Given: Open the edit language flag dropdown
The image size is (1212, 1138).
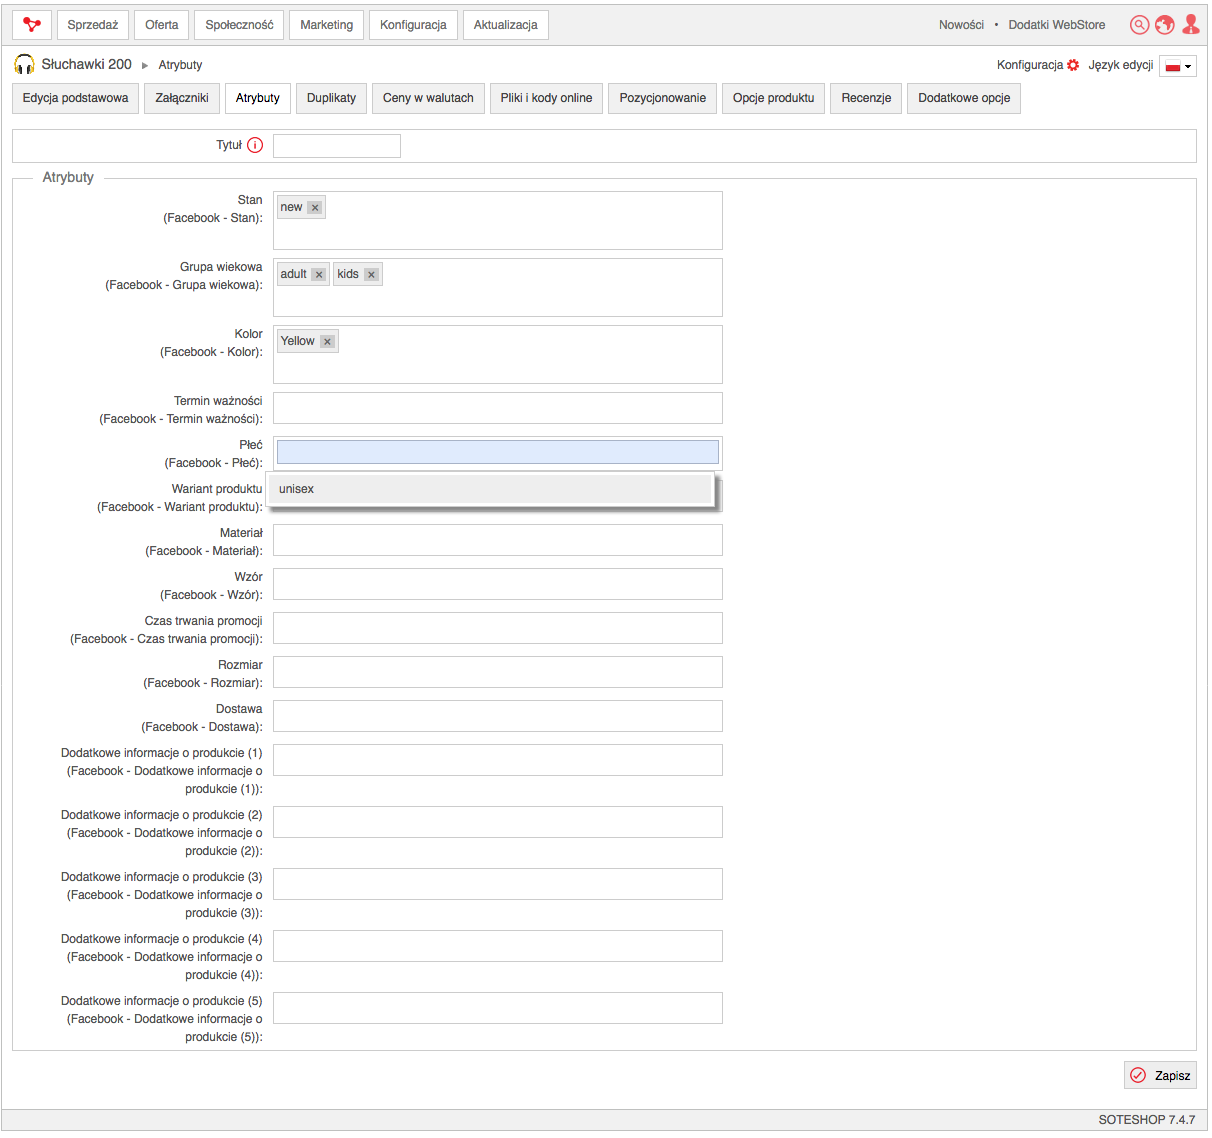Looking at the screenshot, I should pos(1177,66).
